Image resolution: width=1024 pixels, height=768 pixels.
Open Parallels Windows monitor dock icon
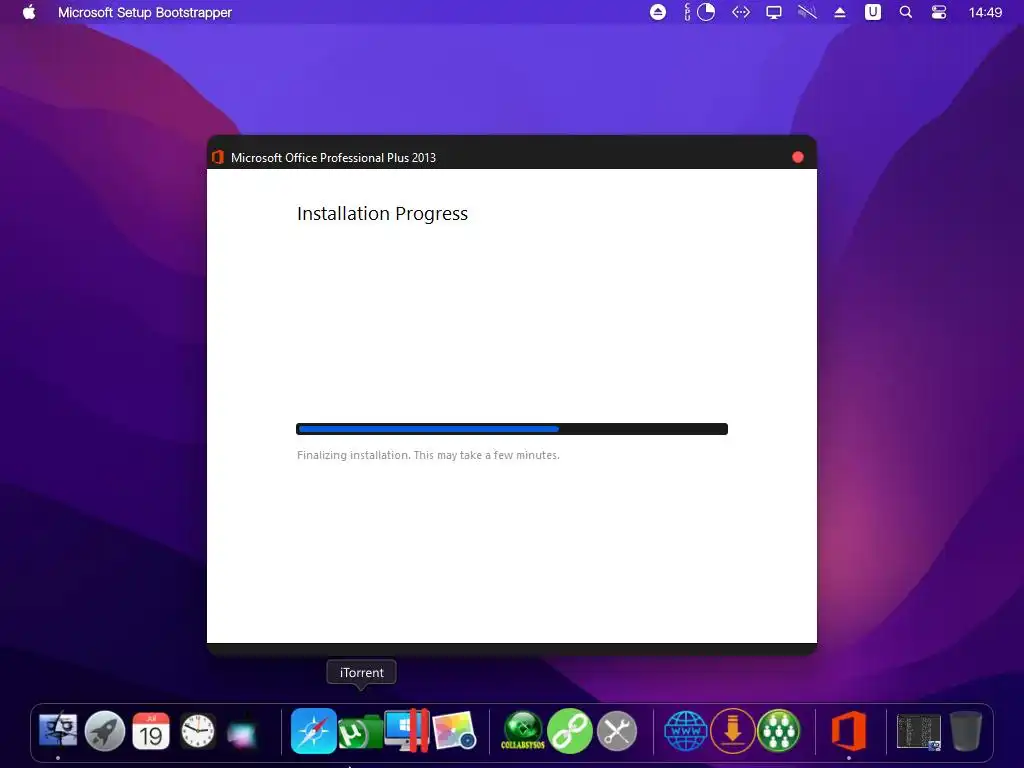coord(407,730)
